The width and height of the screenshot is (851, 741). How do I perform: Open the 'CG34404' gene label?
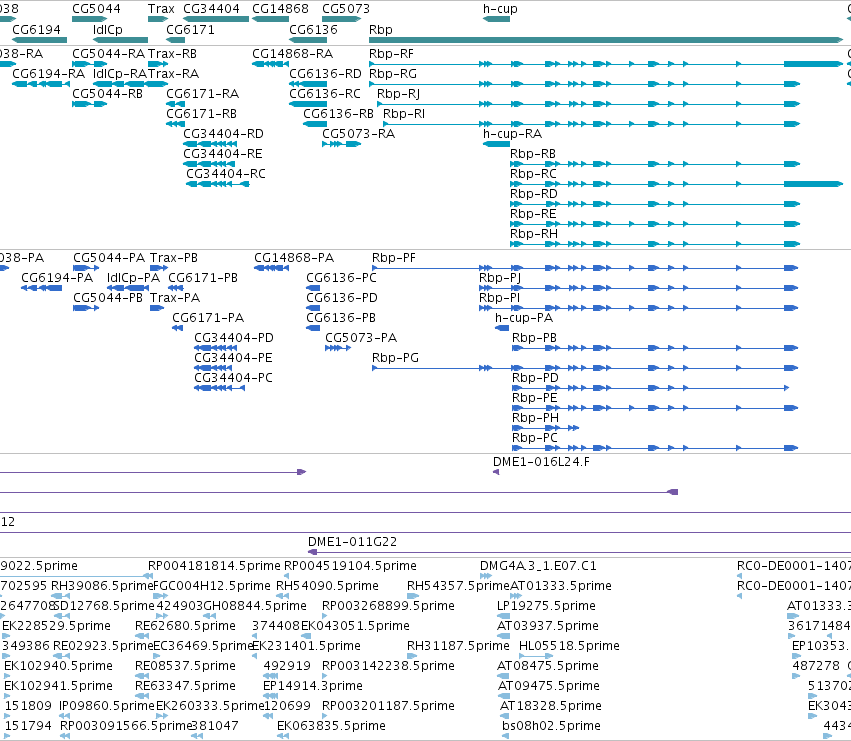(211, 9)
